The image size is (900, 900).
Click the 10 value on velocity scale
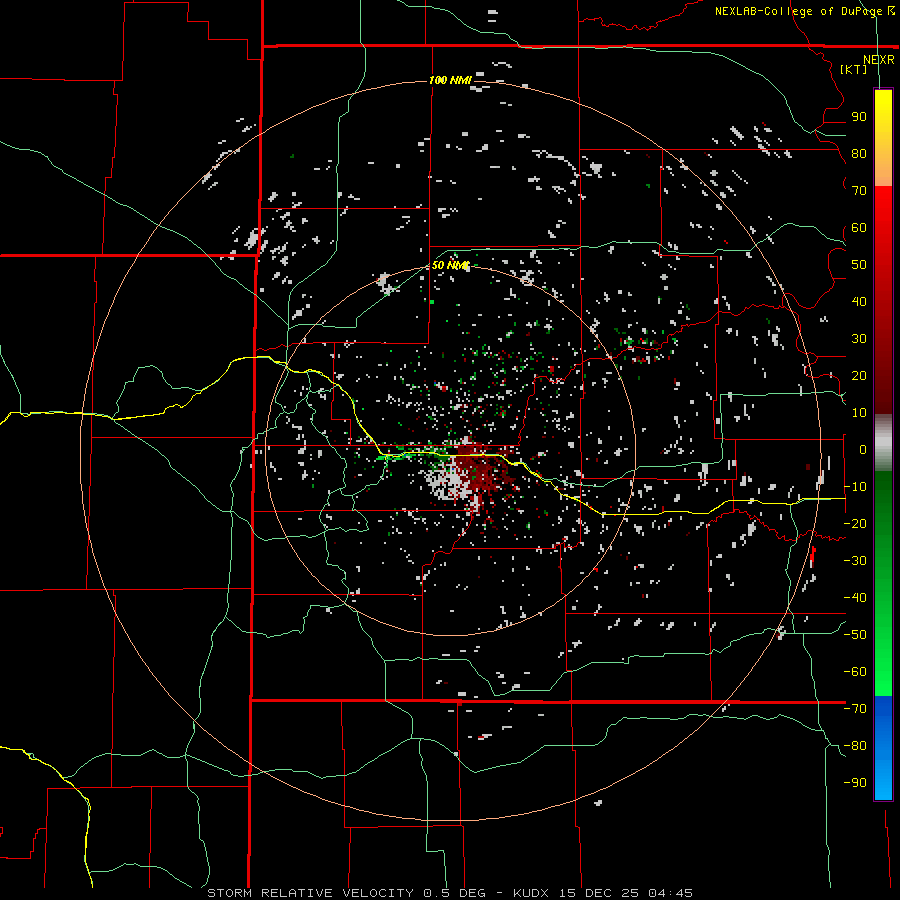(x=859, y=413)
